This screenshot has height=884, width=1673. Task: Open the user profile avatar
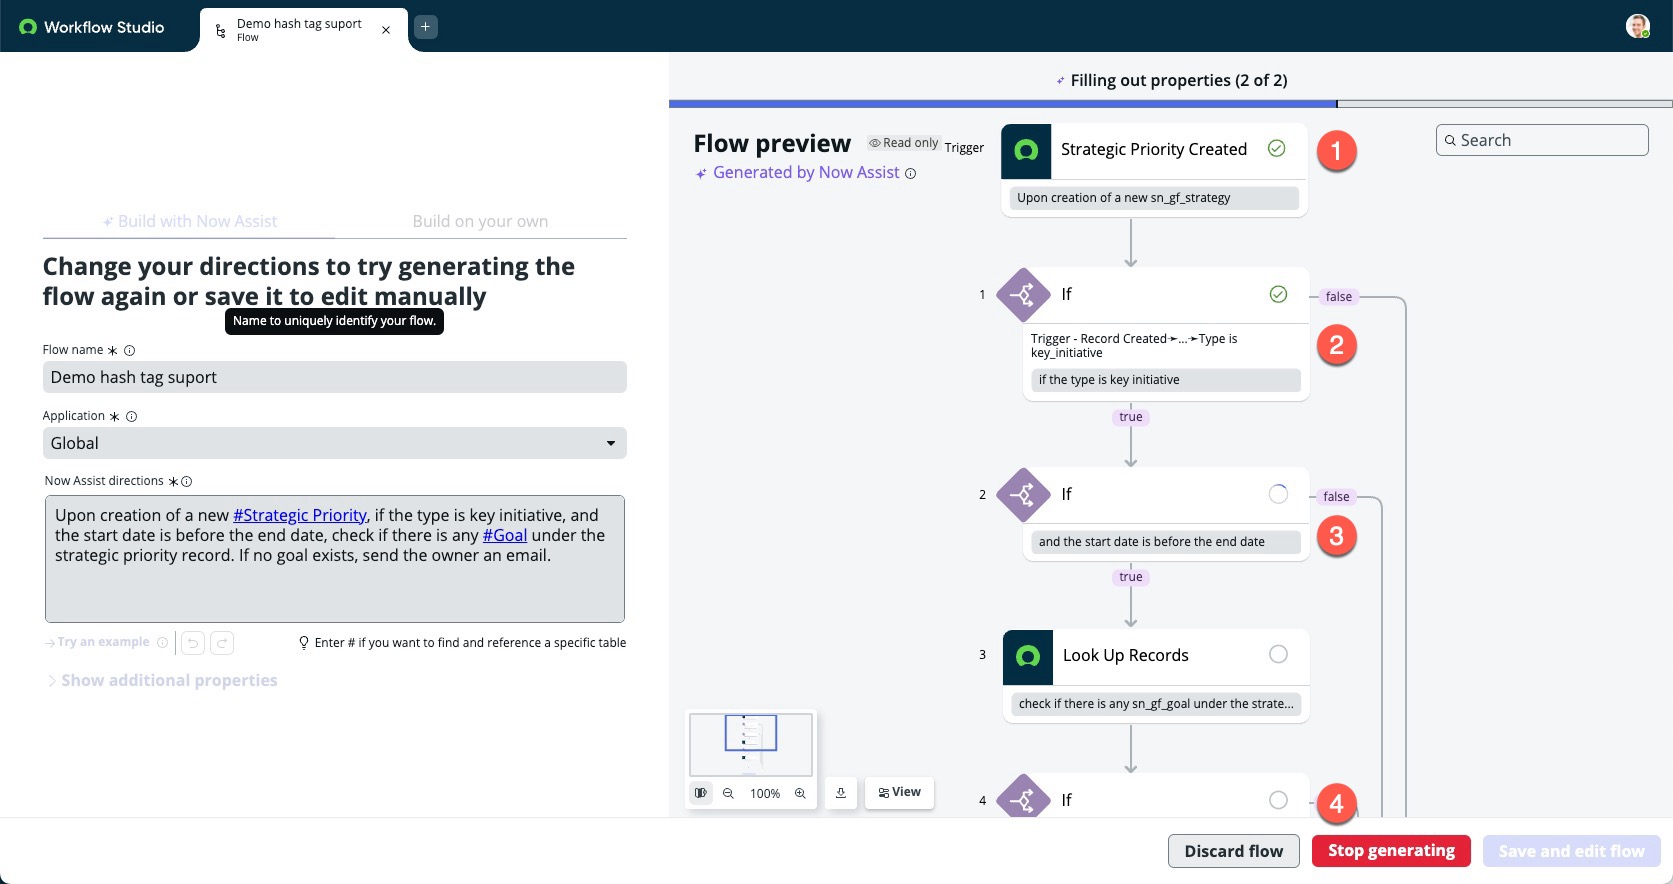click(x=1637, y=27)
